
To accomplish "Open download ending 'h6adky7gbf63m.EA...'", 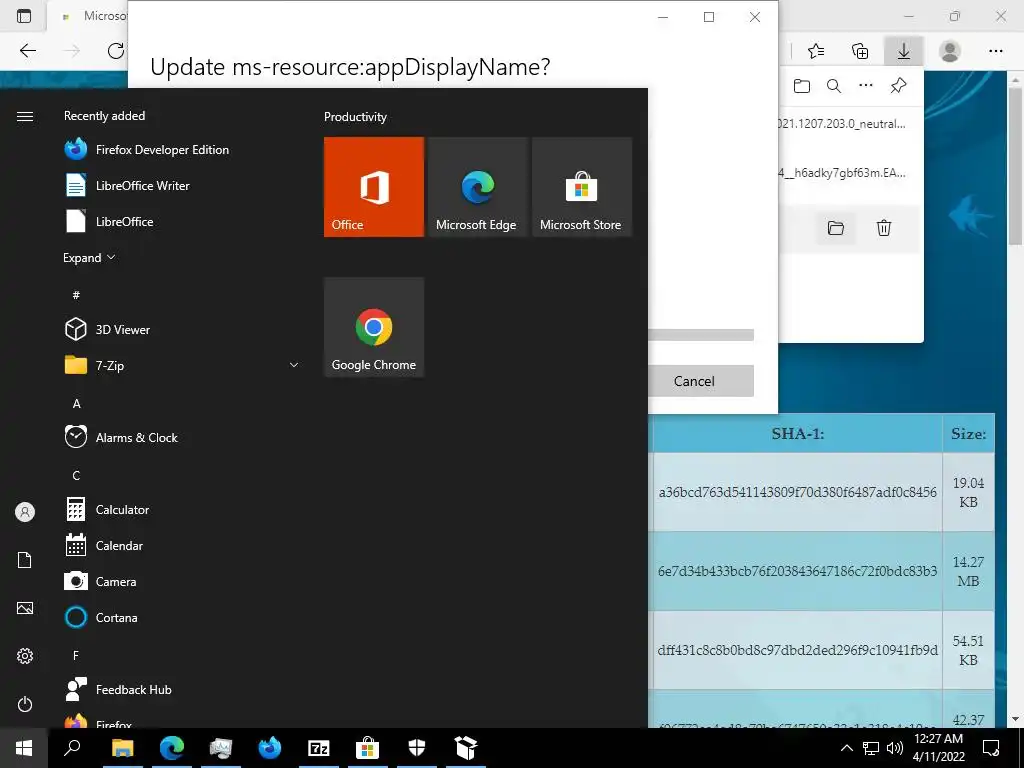I will point(842,173).
